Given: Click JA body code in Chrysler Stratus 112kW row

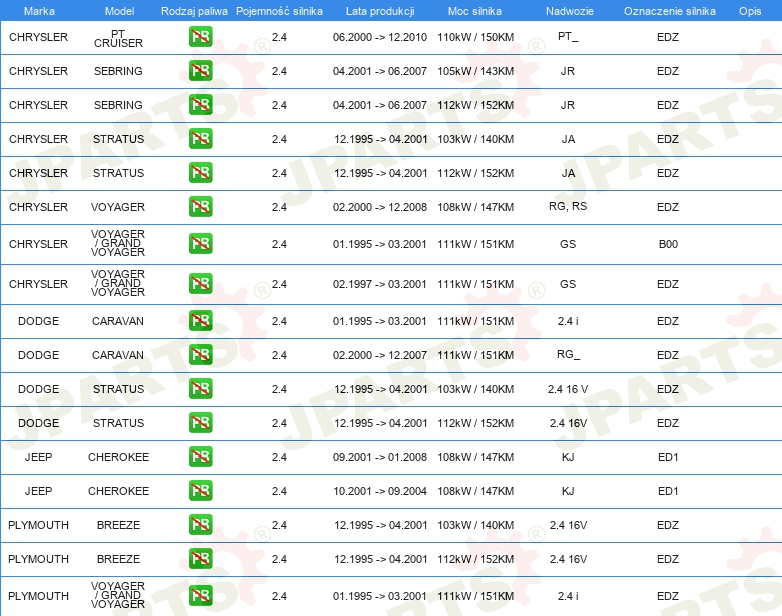Looking at the screenshot, I should [569, 173].
